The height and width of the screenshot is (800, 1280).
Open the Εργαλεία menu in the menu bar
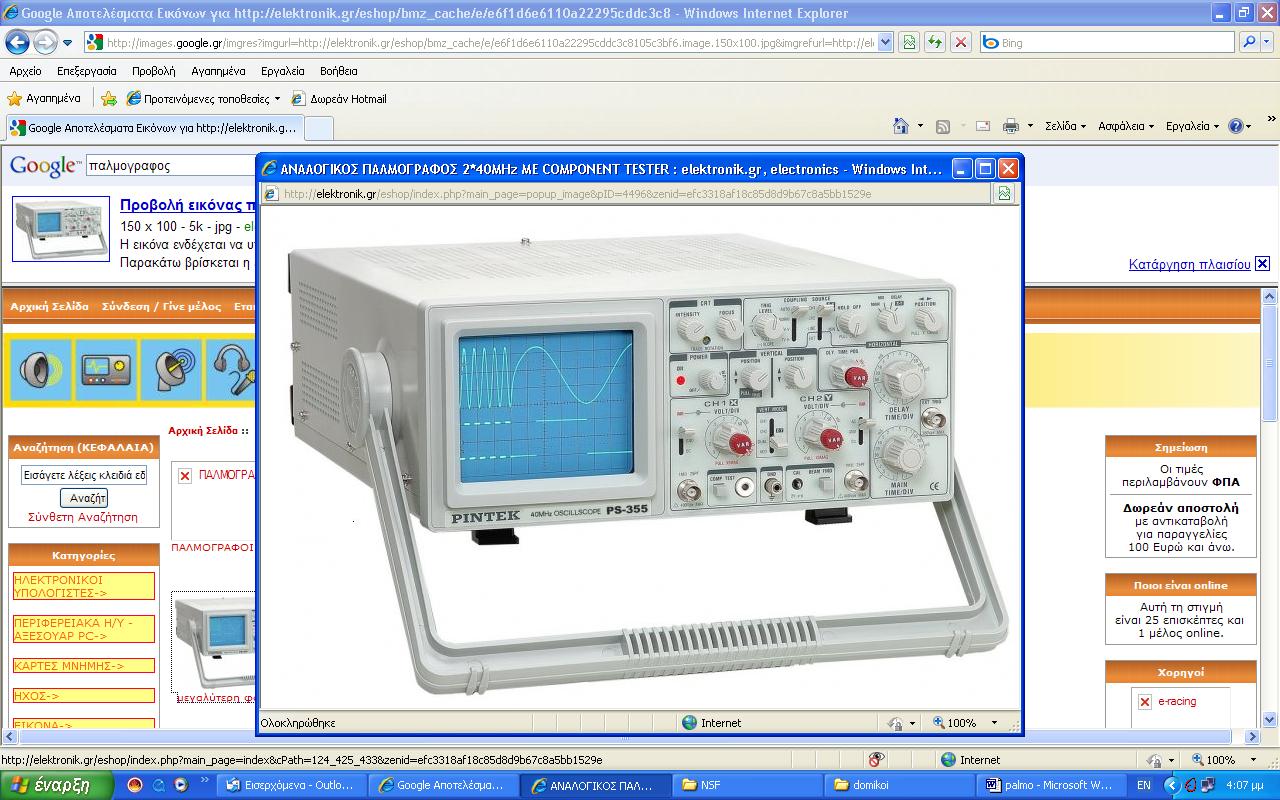coord(282,71)
